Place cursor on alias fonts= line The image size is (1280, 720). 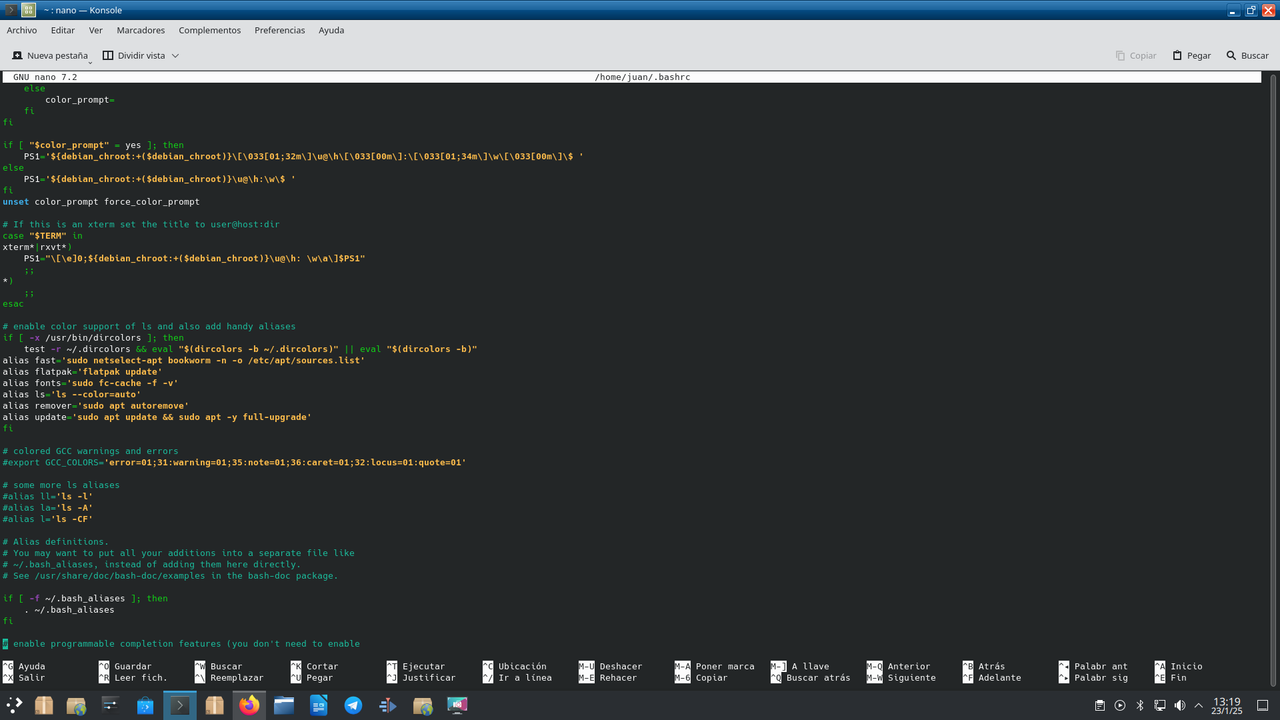point(90,383)
